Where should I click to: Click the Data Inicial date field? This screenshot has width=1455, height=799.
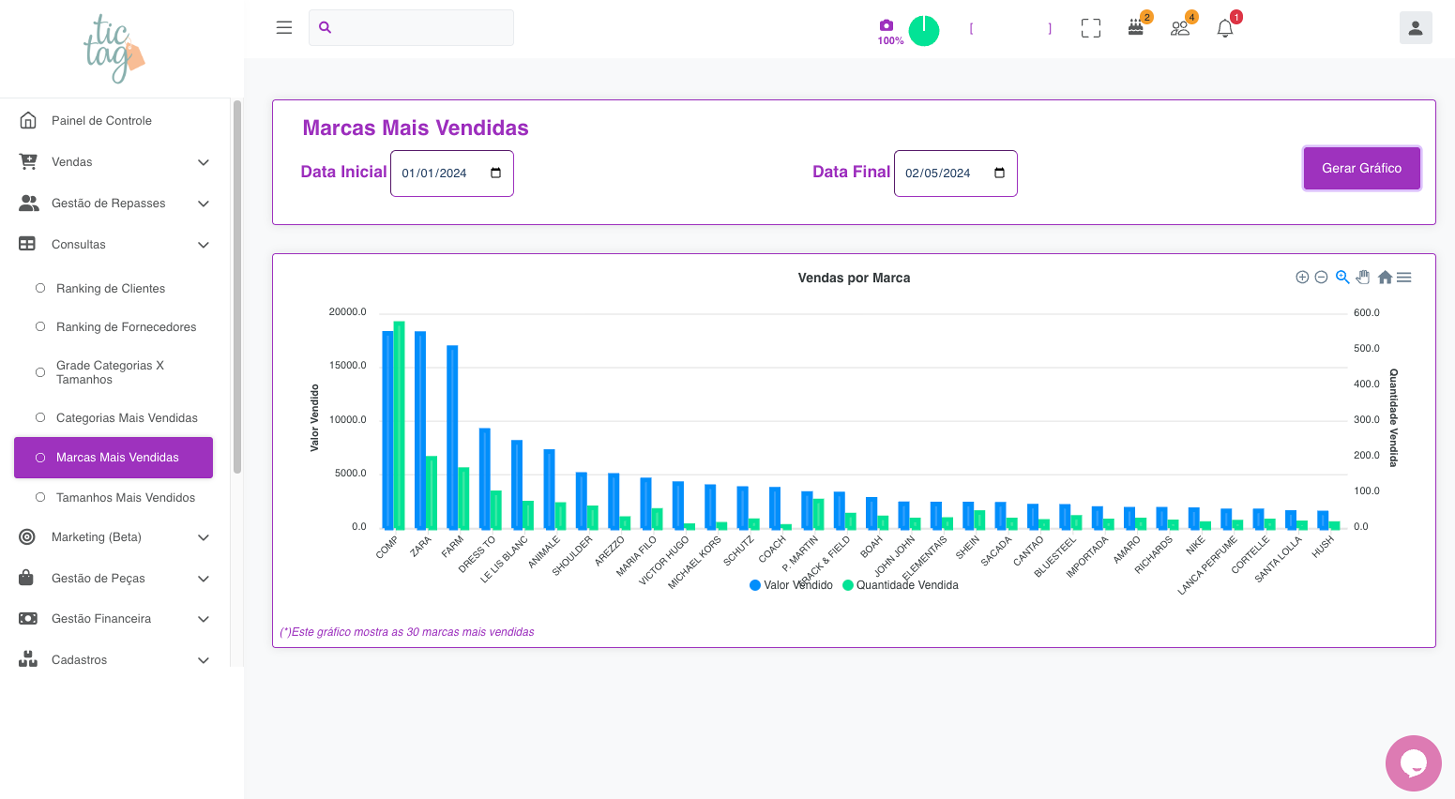tap(452, 173)
